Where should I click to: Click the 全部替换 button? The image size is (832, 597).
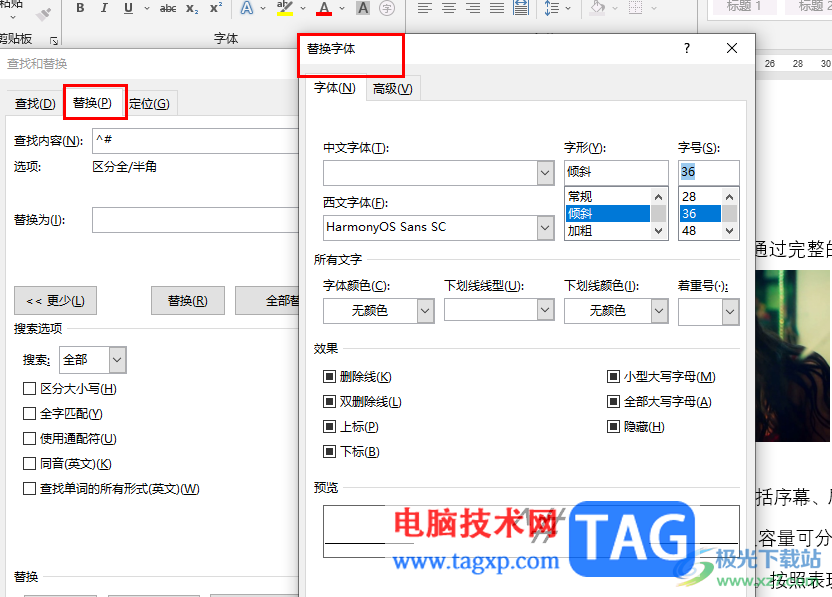[x=267, y=301]
